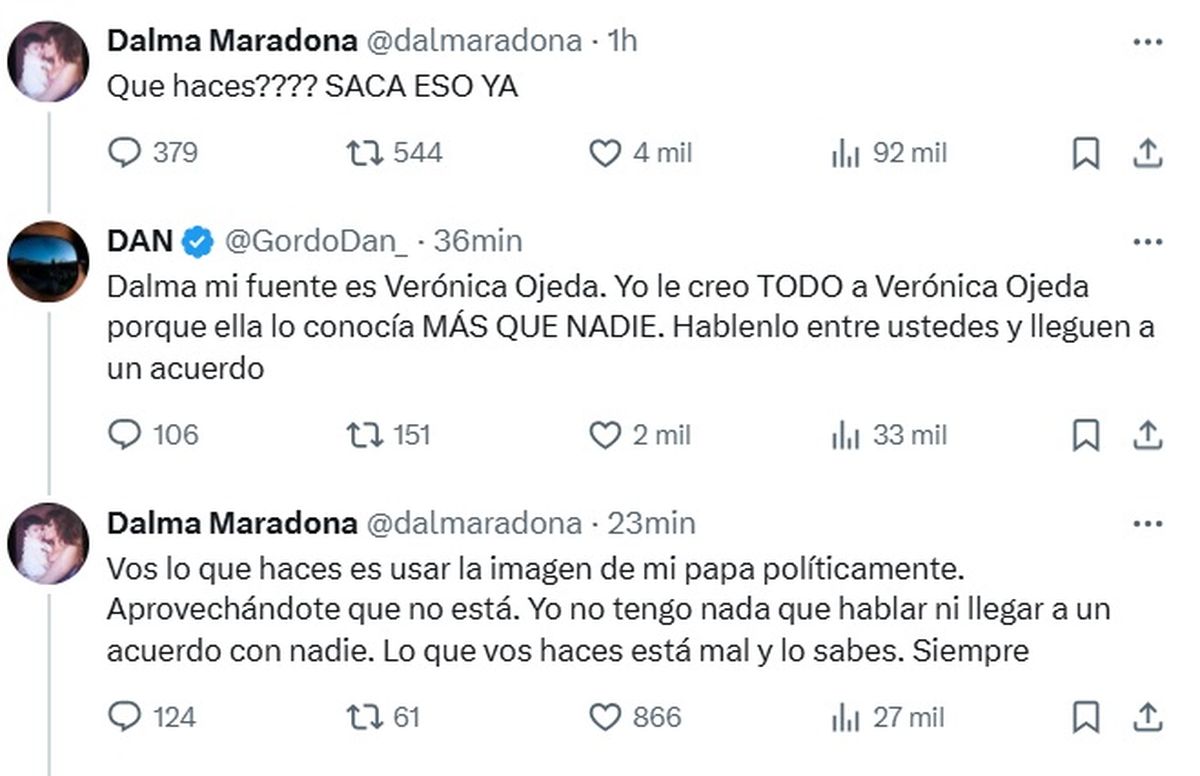The image size is (1200, 776).
Task: Share Dalma's last tweet
Action: coord(1148,717)
